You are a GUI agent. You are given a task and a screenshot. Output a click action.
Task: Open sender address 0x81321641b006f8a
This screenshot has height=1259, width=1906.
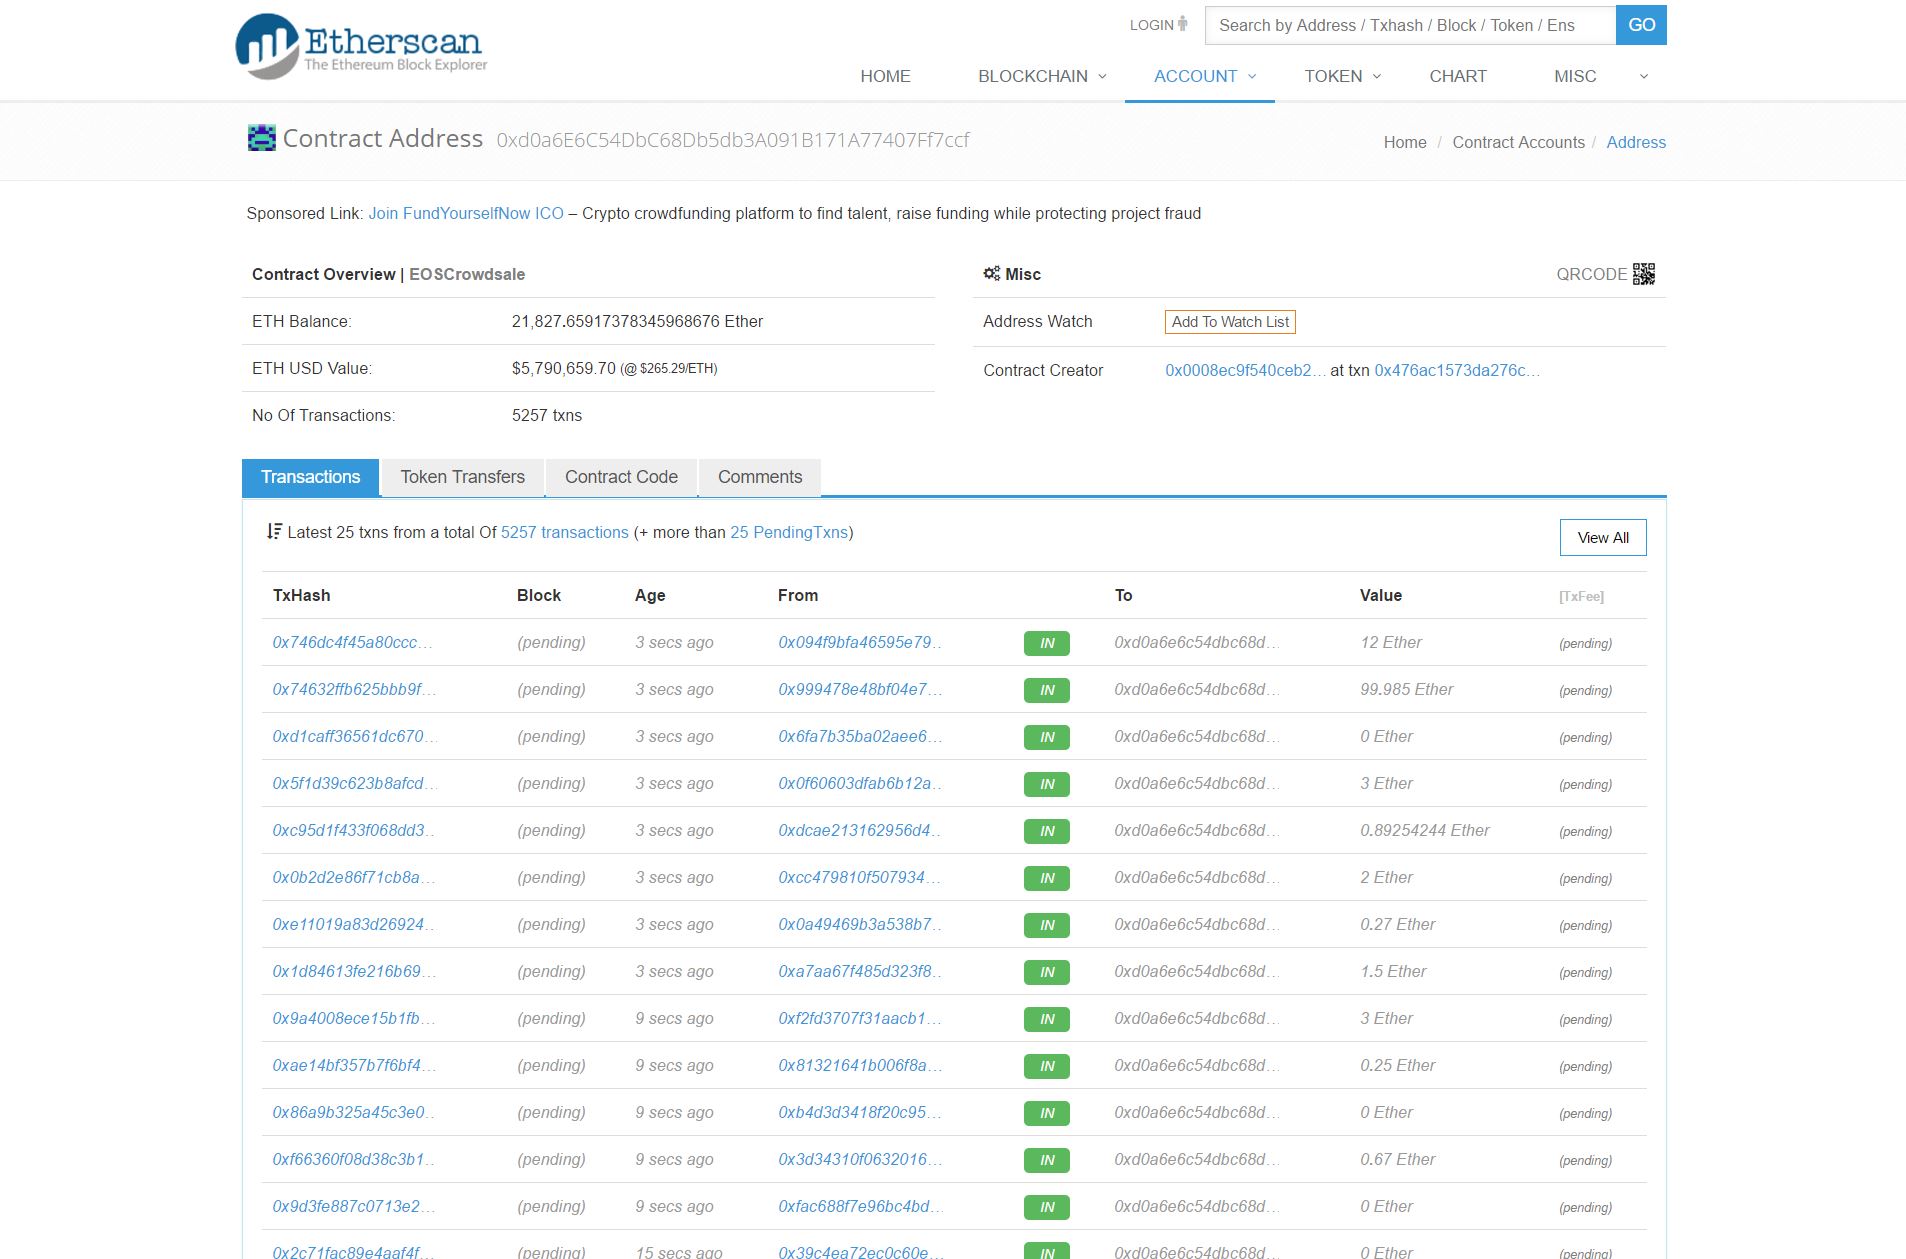[860, 1065]
